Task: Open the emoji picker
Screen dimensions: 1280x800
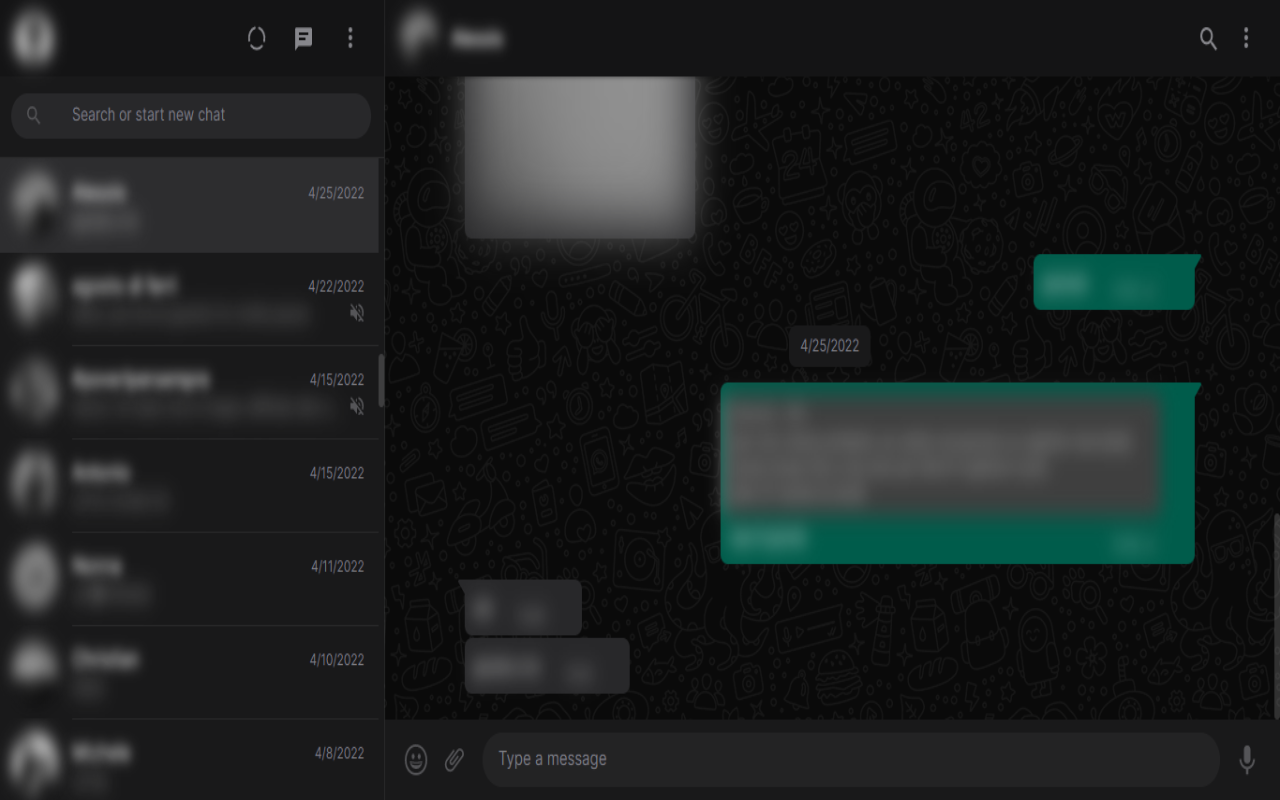Action: coord(414,759)
